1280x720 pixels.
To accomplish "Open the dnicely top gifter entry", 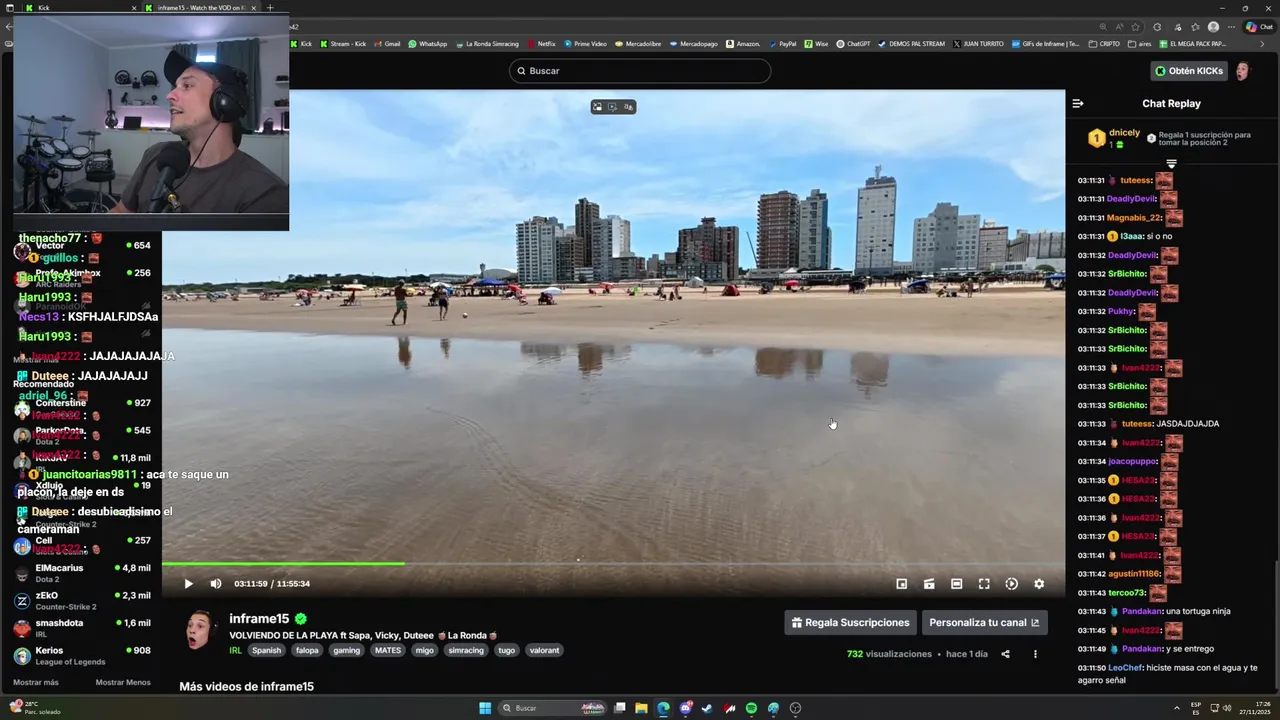I will point(1114,138).
